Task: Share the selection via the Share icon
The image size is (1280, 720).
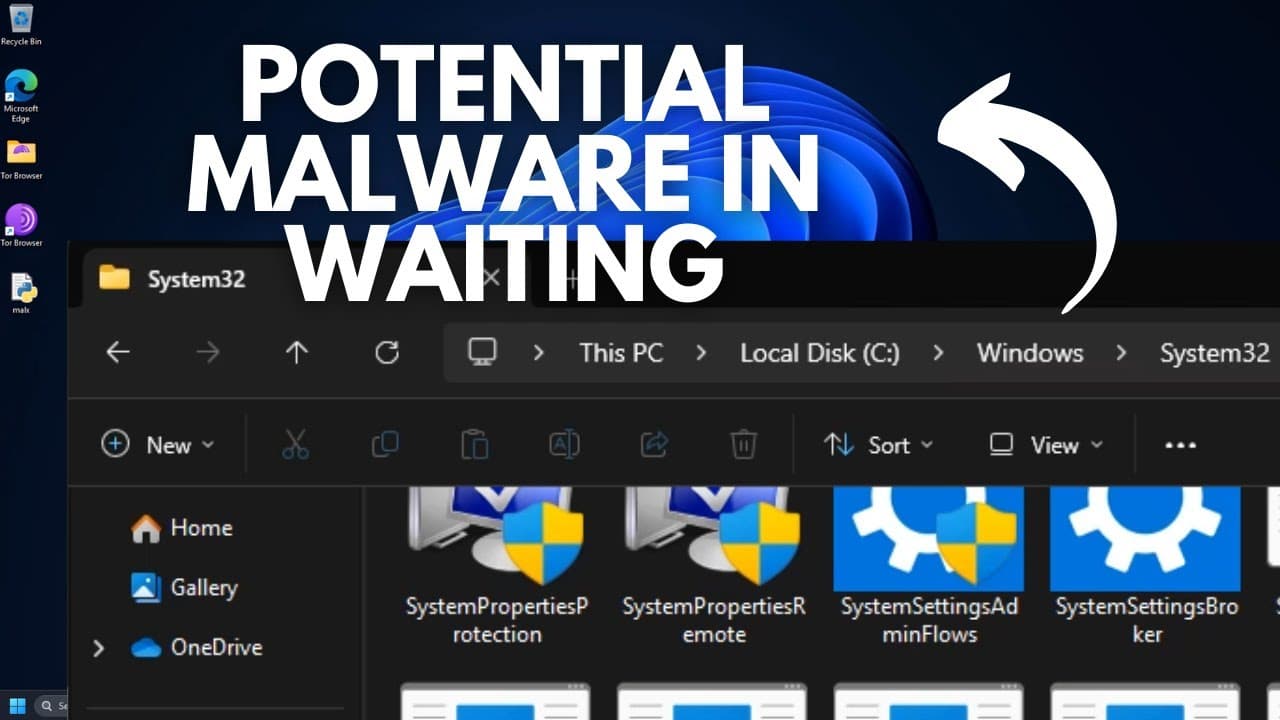Action: pyautogui.click(x=653, y=445)
